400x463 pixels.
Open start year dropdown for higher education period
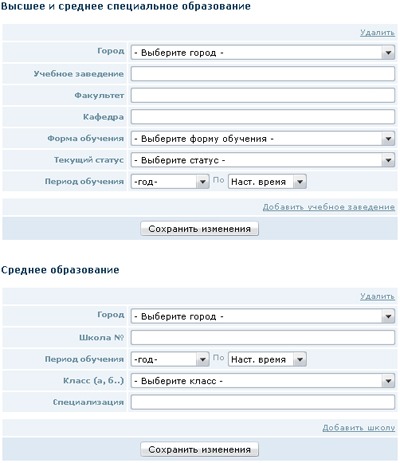170,182
